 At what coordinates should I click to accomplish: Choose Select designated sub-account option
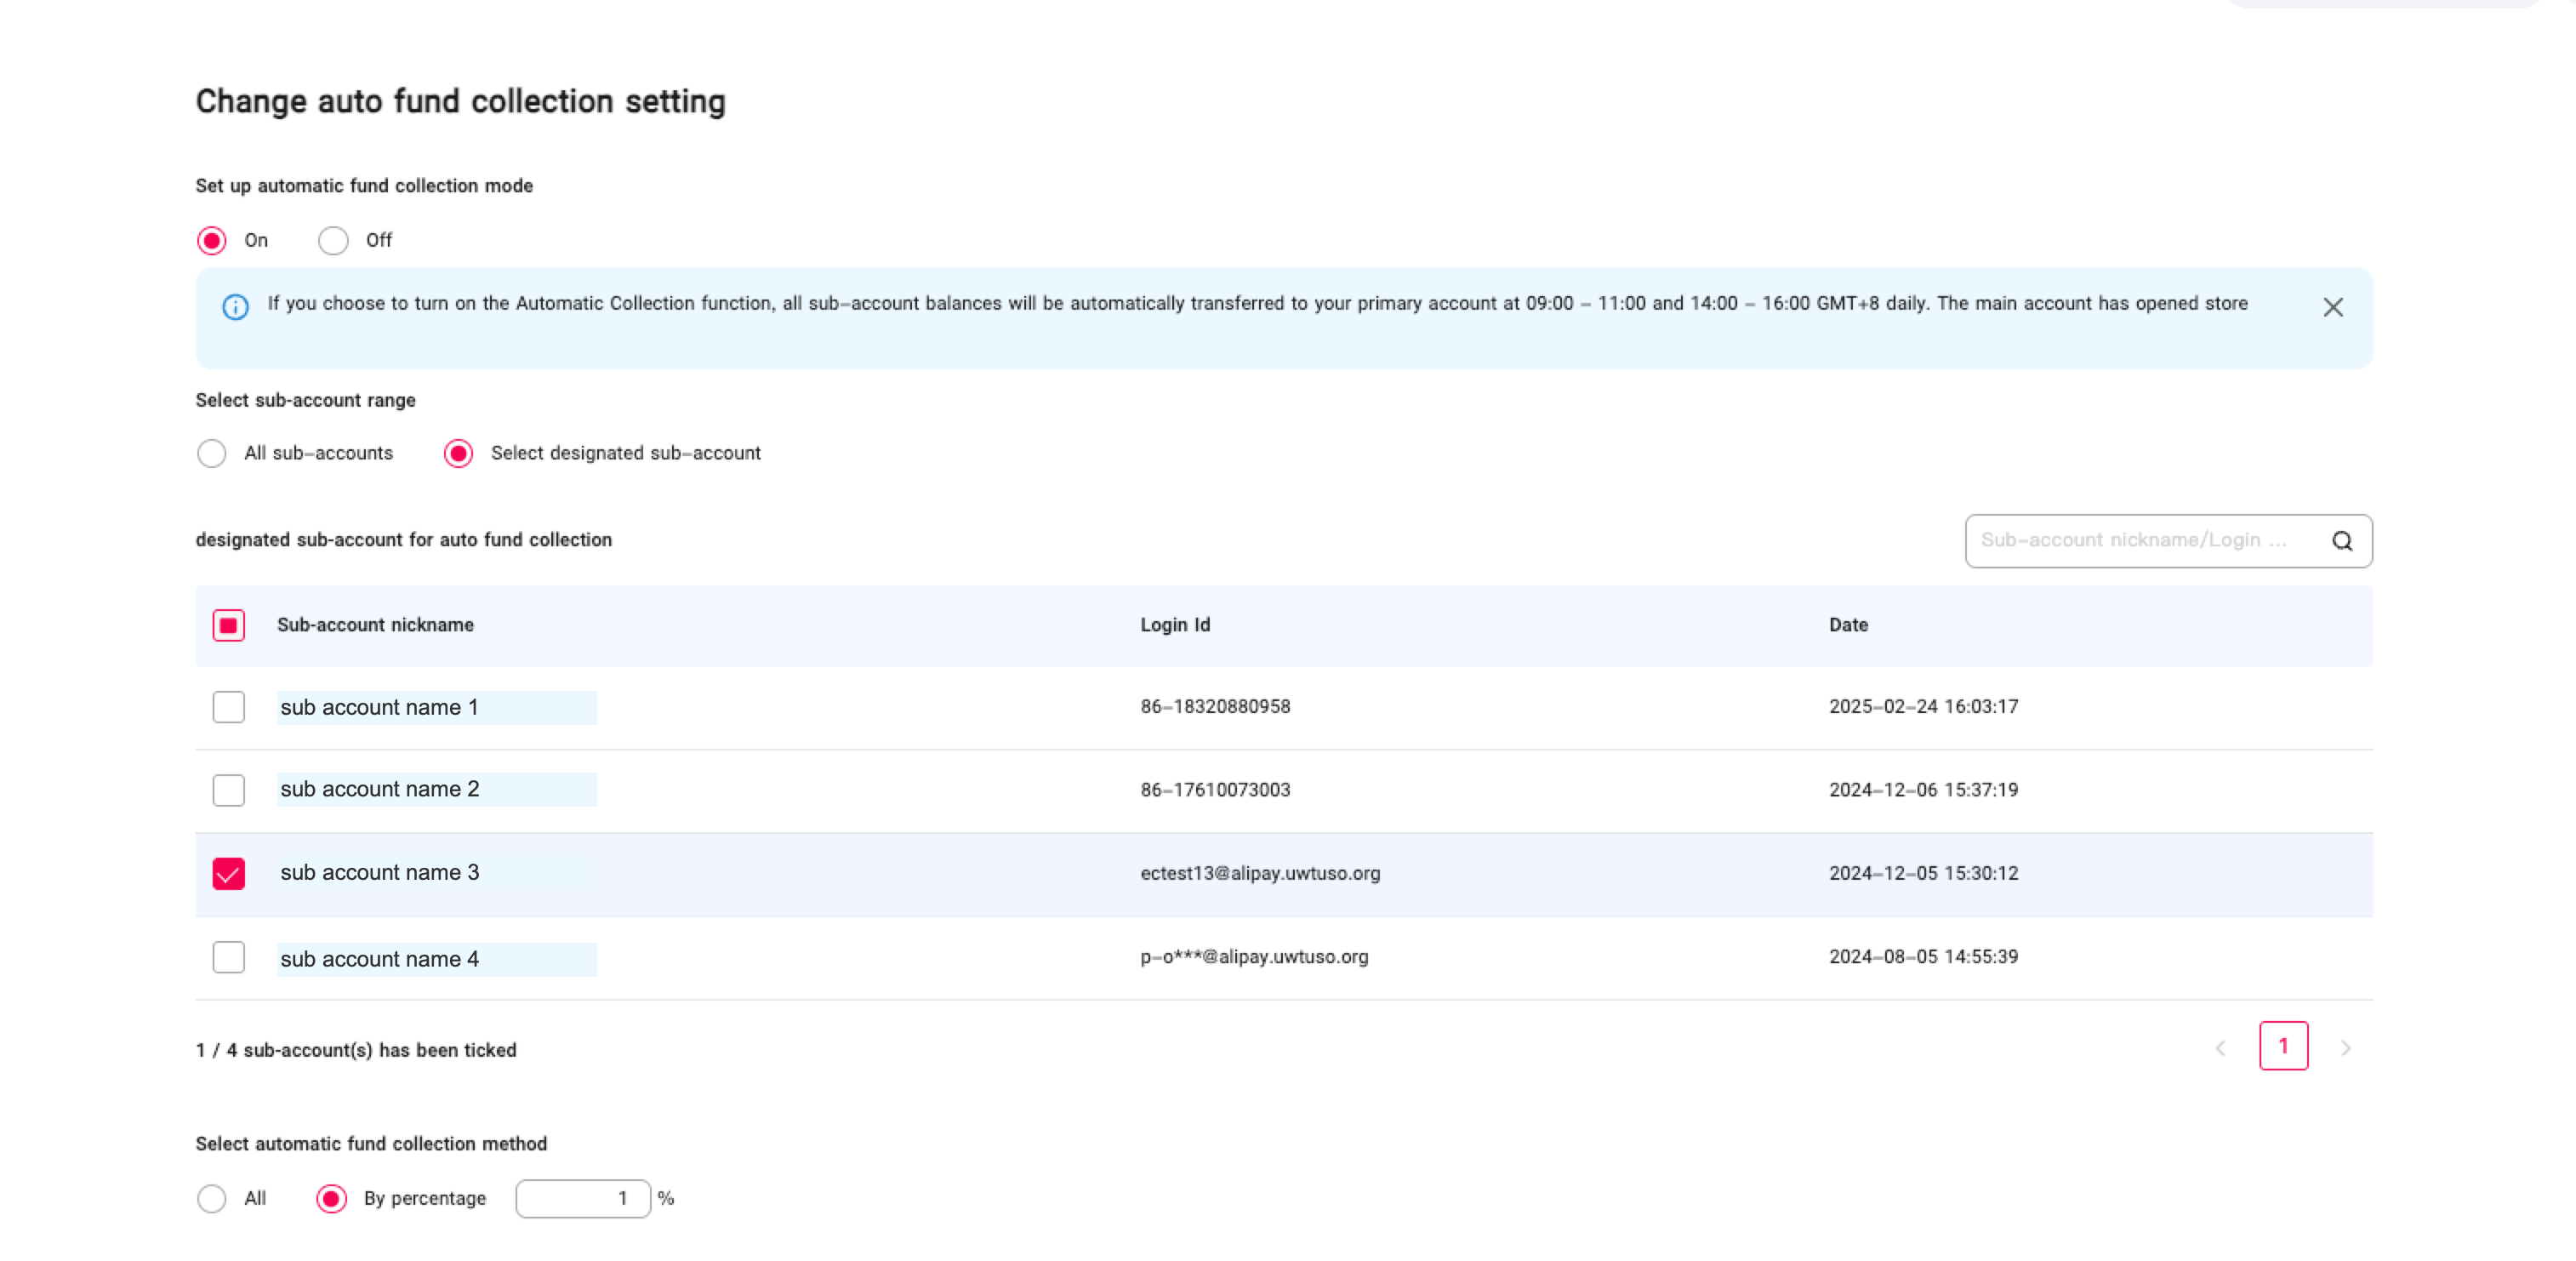[x=458, y=453]
